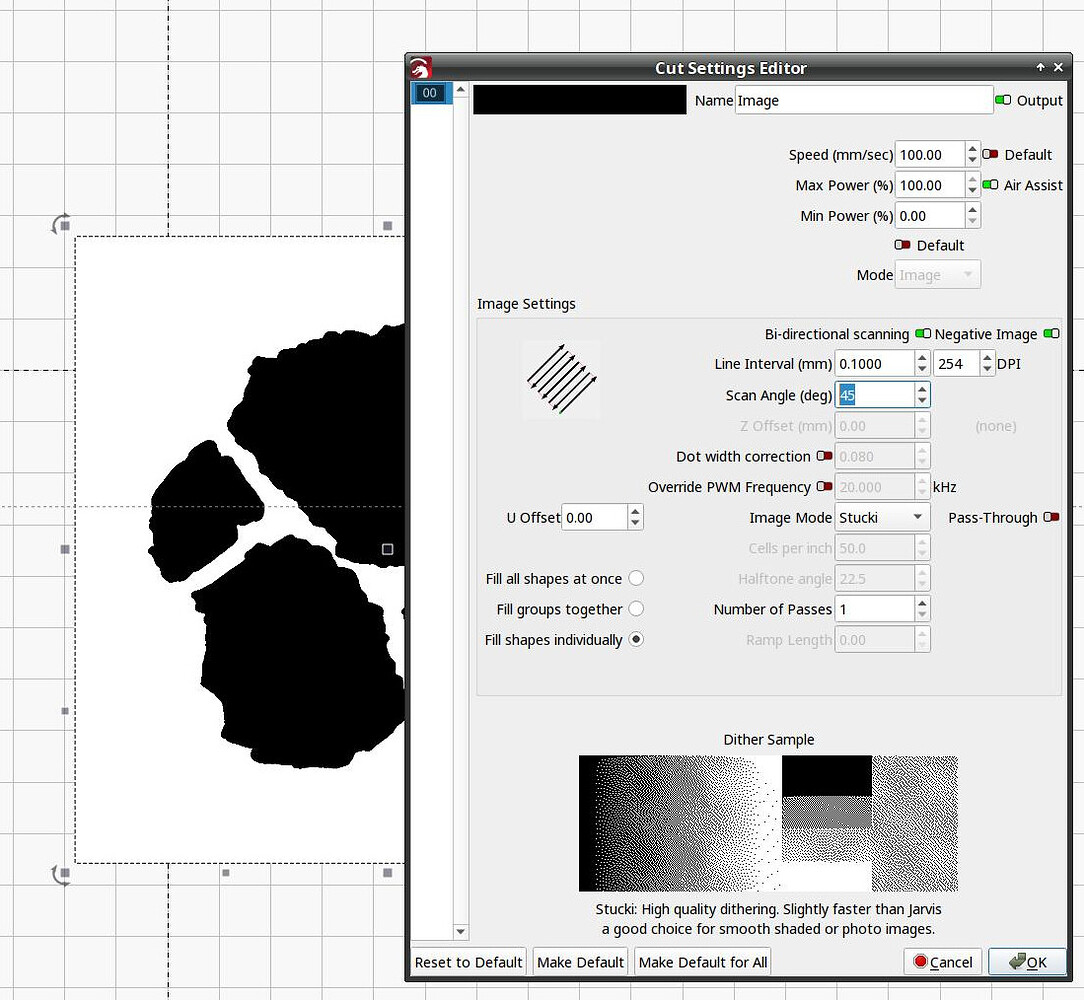Choose Fill groups together

point(637,609)
